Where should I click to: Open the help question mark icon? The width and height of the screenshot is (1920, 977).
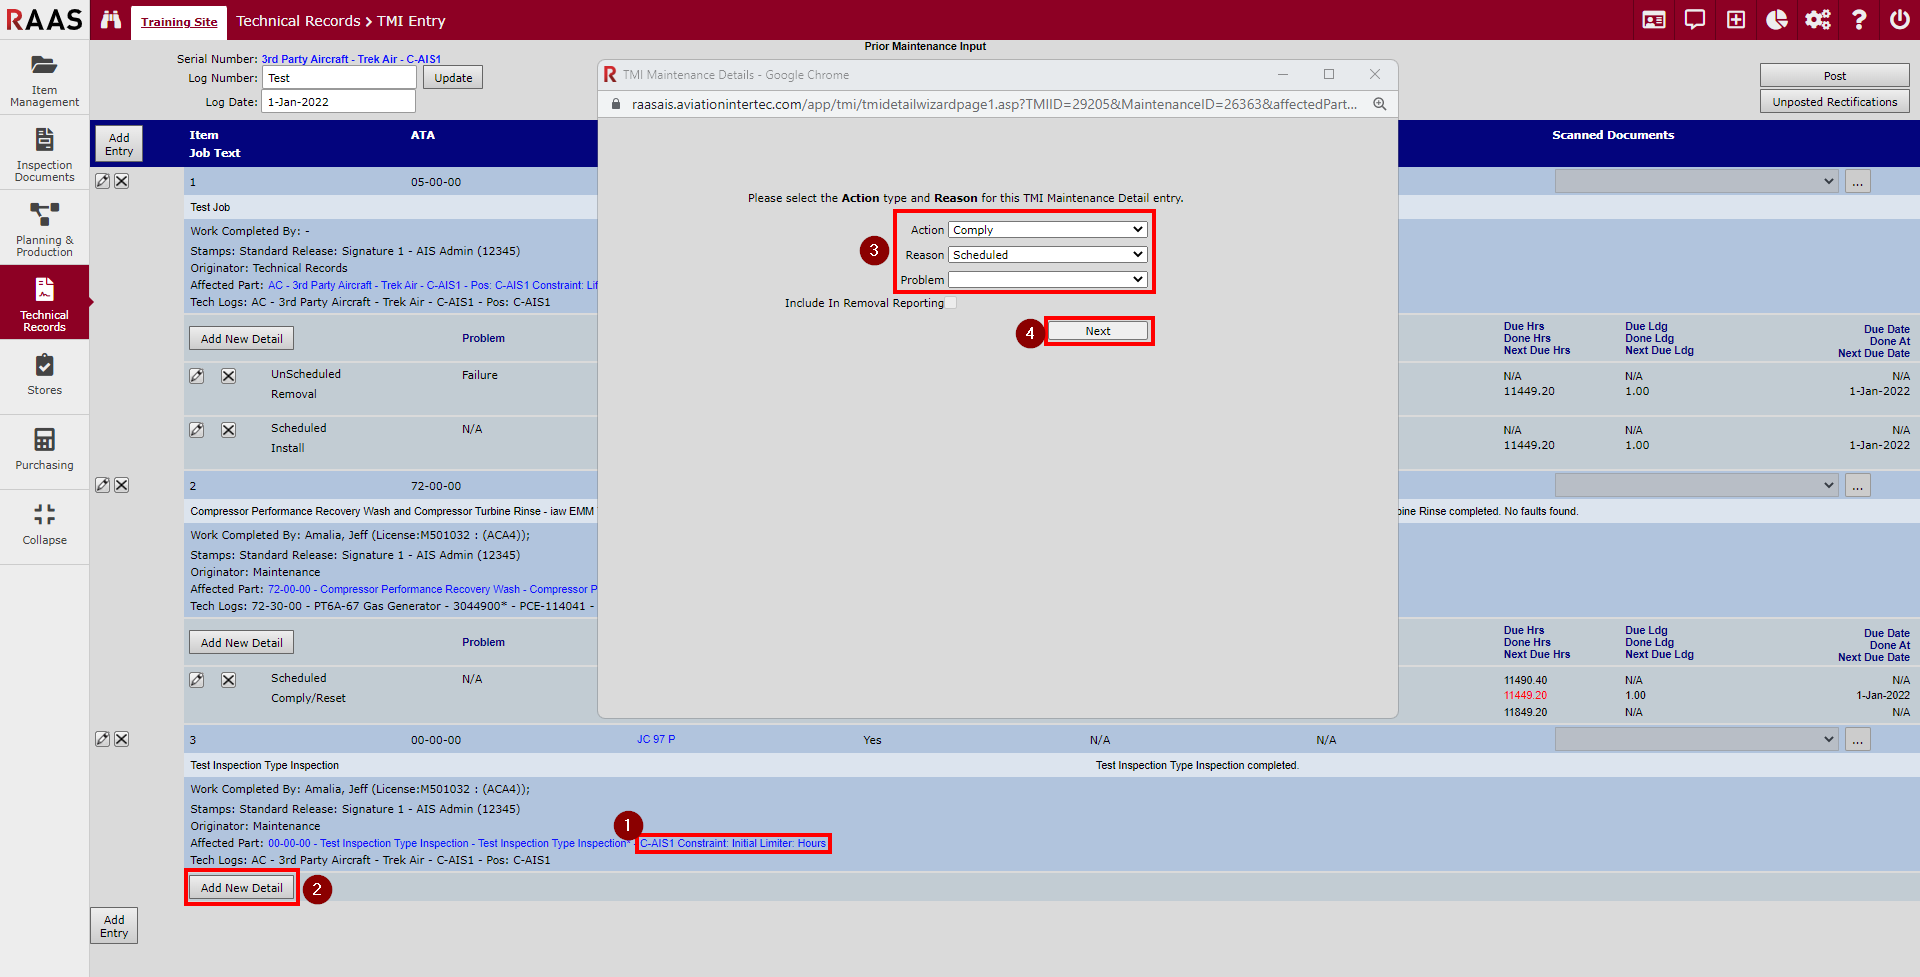point(1859,20)
